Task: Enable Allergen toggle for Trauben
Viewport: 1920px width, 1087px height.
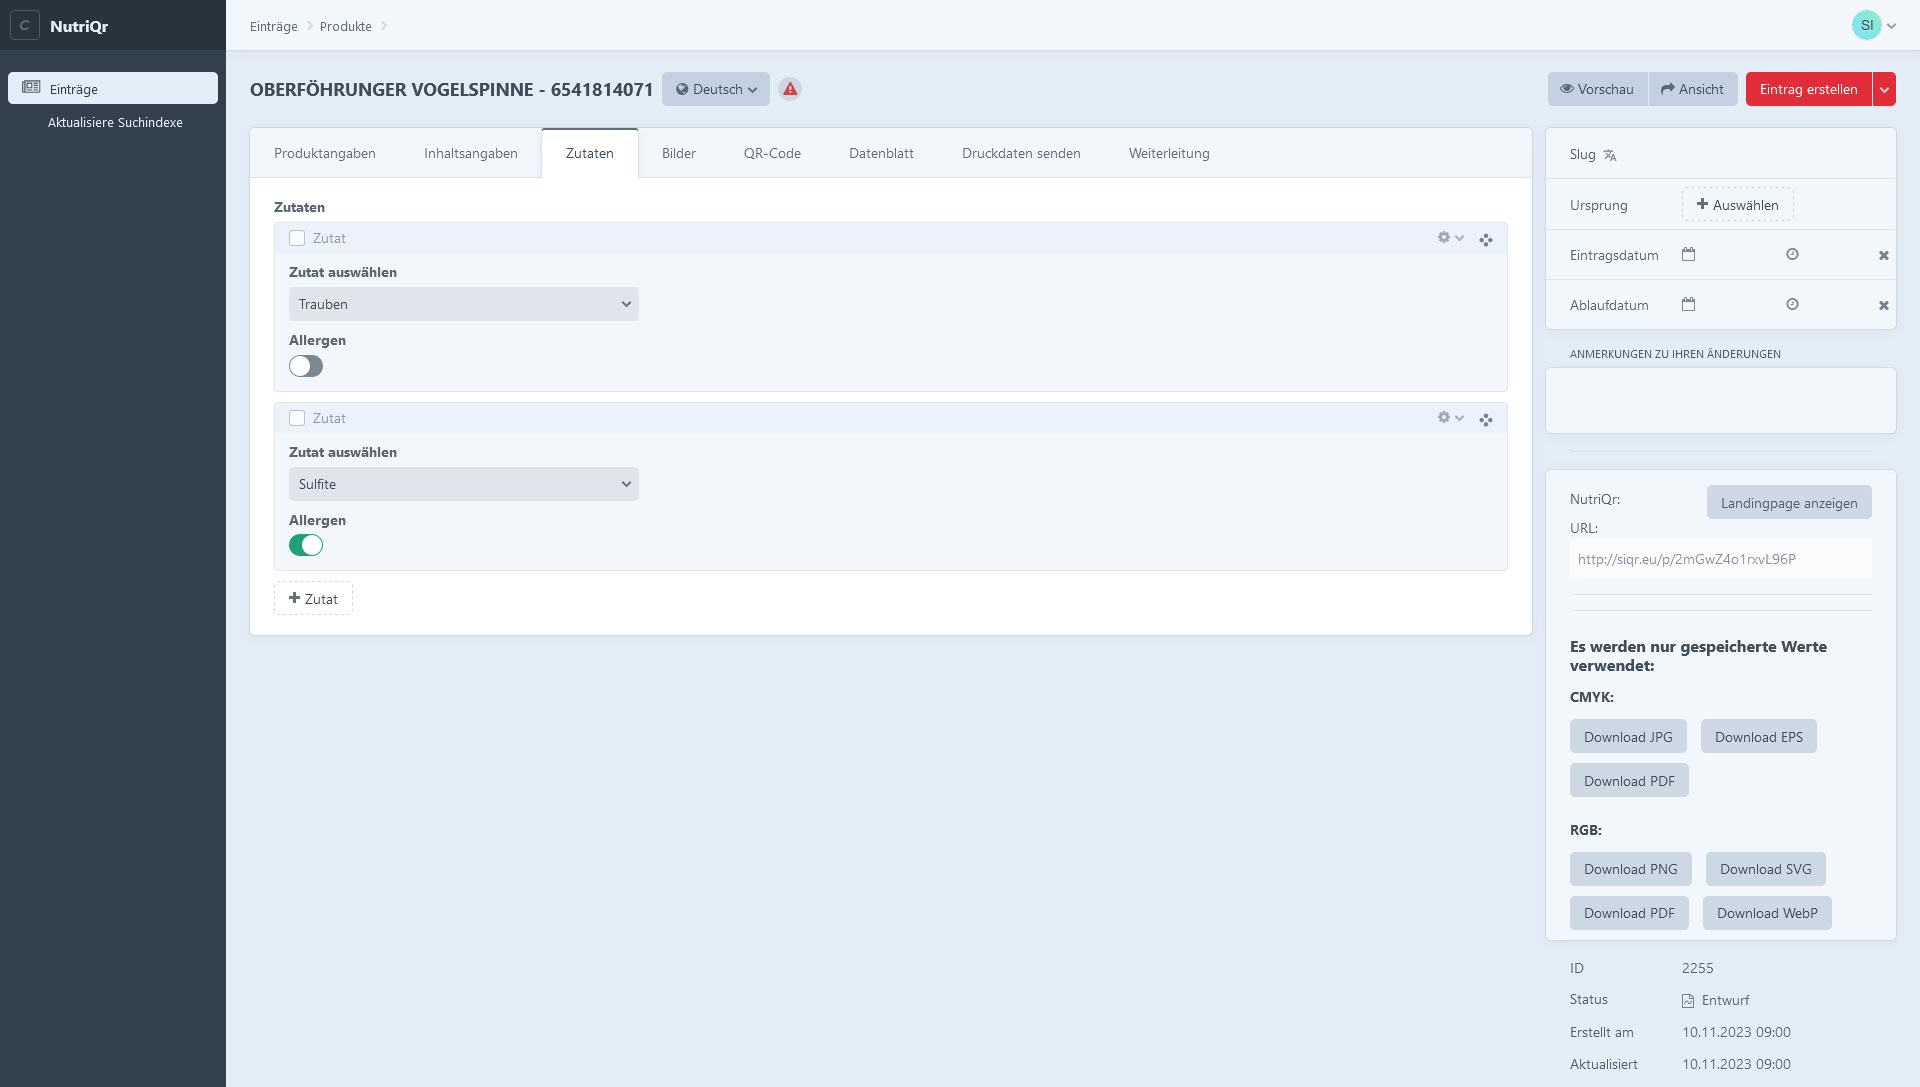Action: [306, 366]
